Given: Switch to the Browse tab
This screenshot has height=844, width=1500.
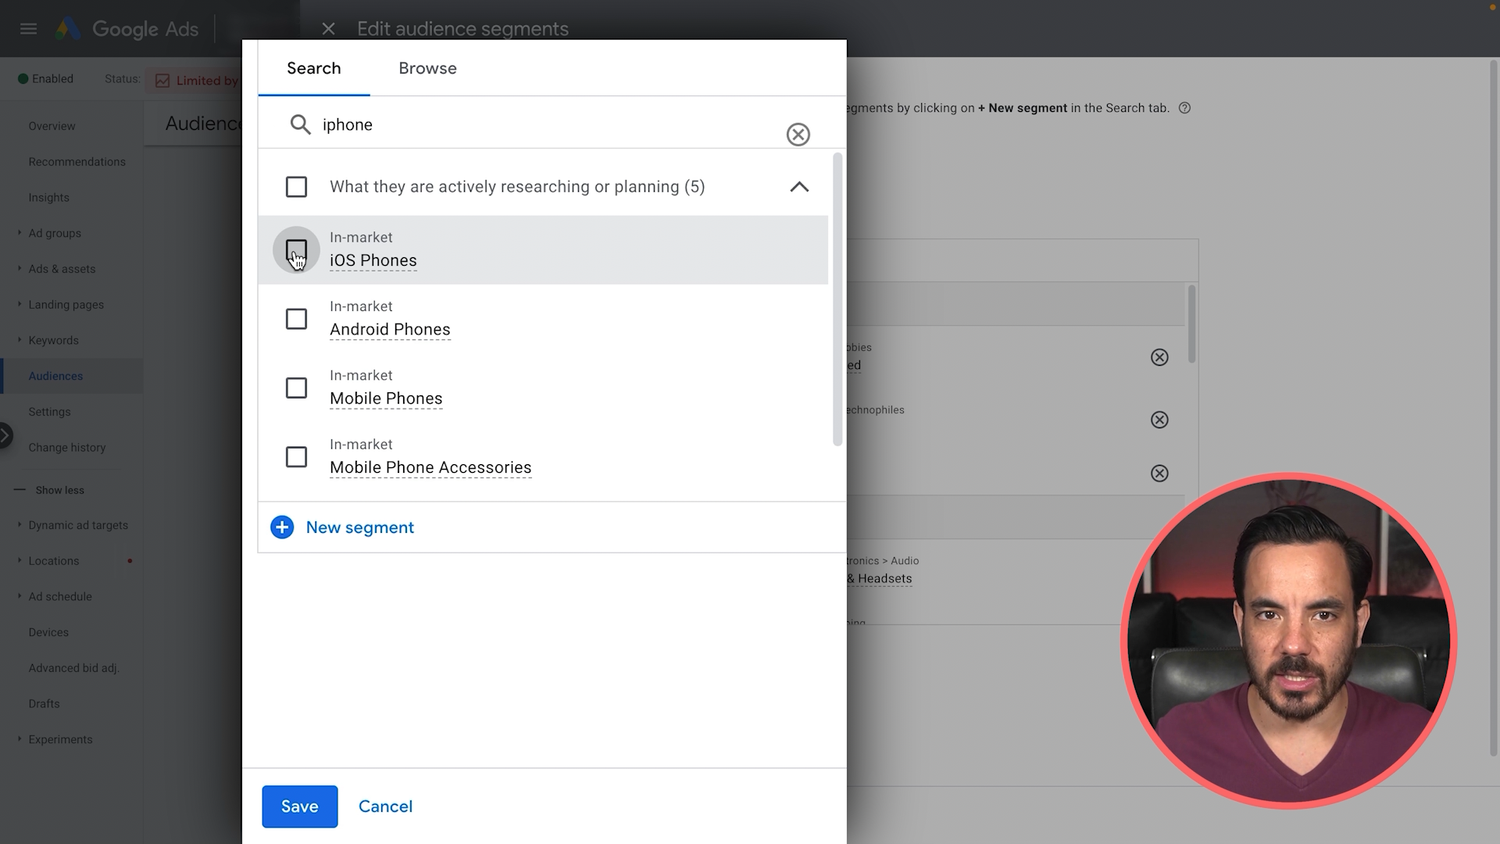Looking at the screenshot, I should pos(427,68).
